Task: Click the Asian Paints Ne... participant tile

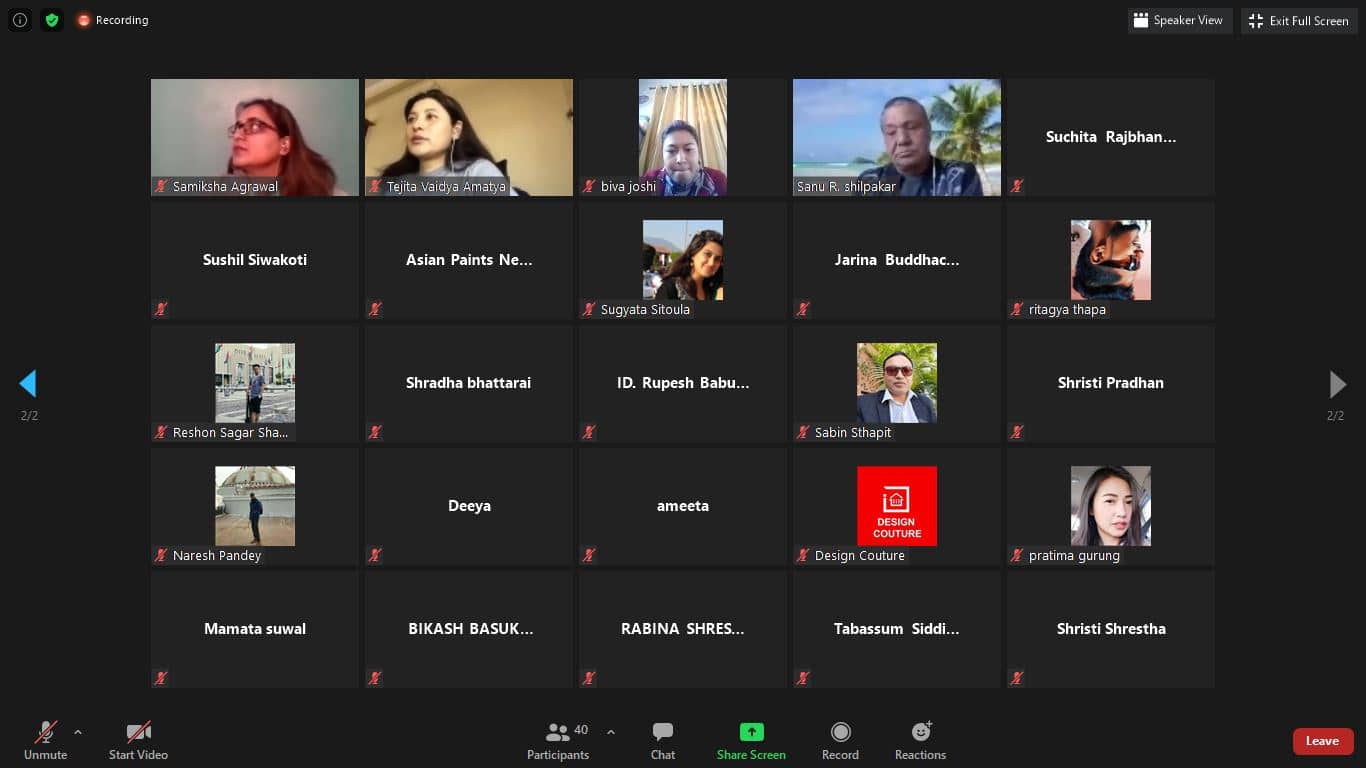Action: (x=469, y=260)
